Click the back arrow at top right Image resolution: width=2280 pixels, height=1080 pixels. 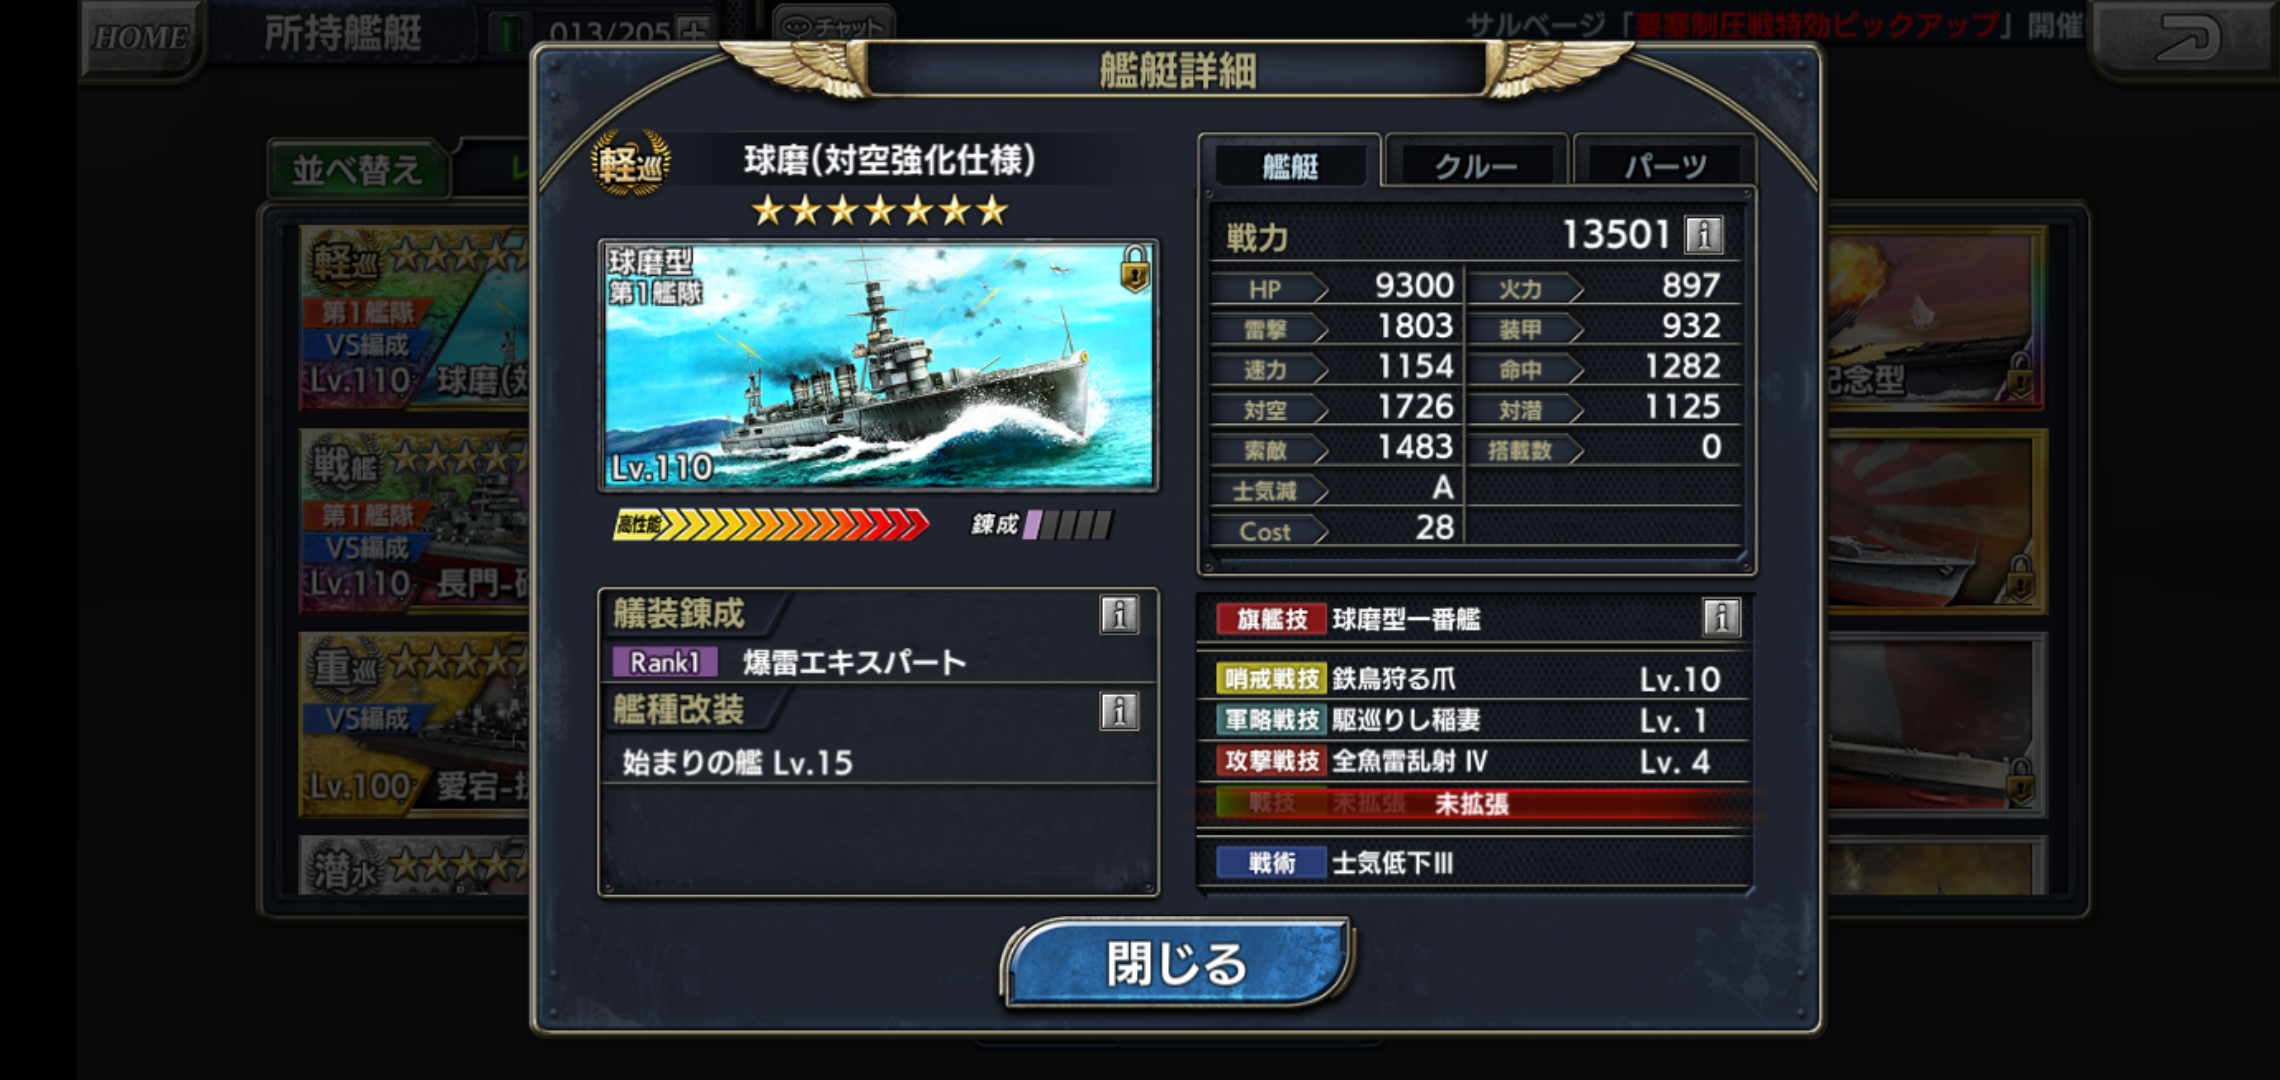[x=2186, y=38]
